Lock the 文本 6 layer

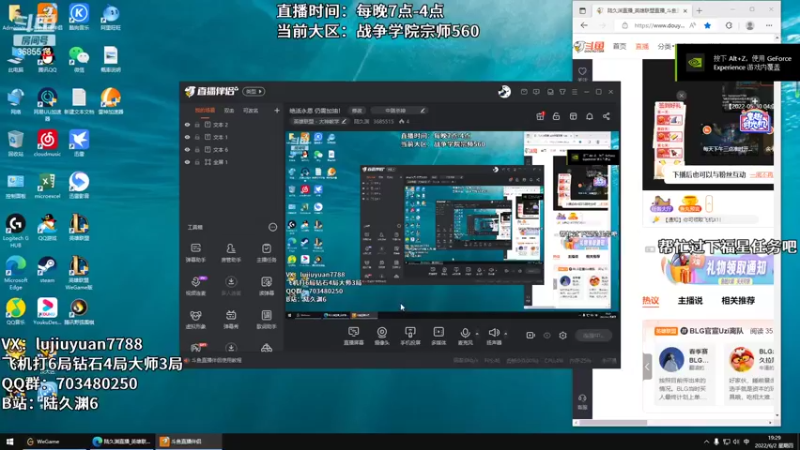click(x=197, y=149)
